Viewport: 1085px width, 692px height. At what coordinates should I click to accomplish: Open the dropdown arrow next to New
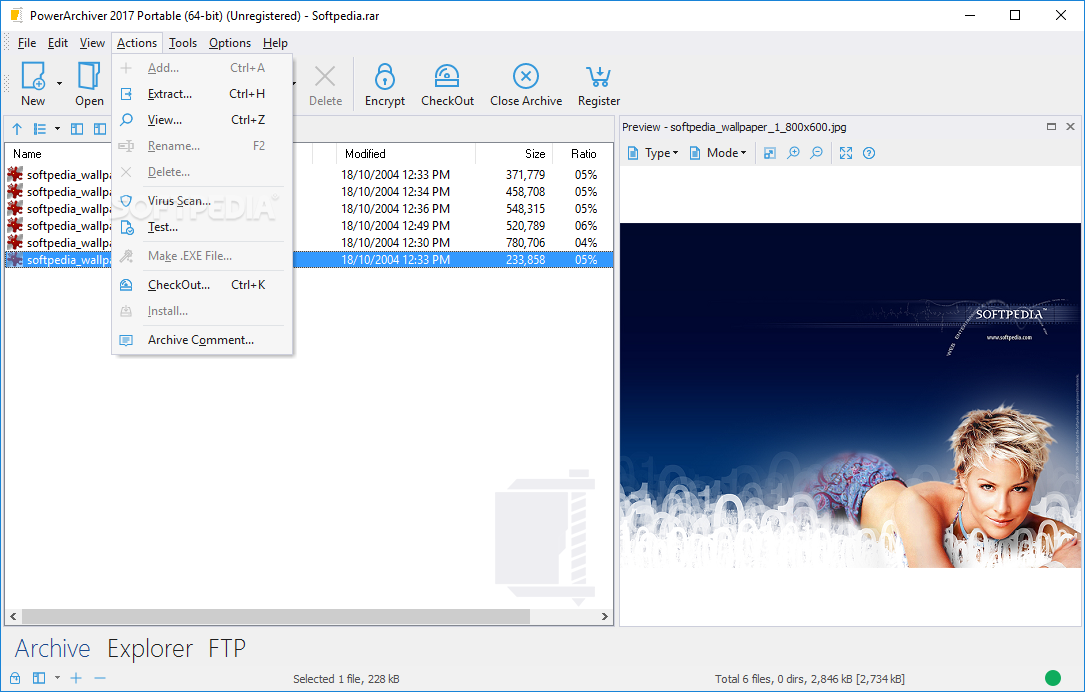(60, 84)
